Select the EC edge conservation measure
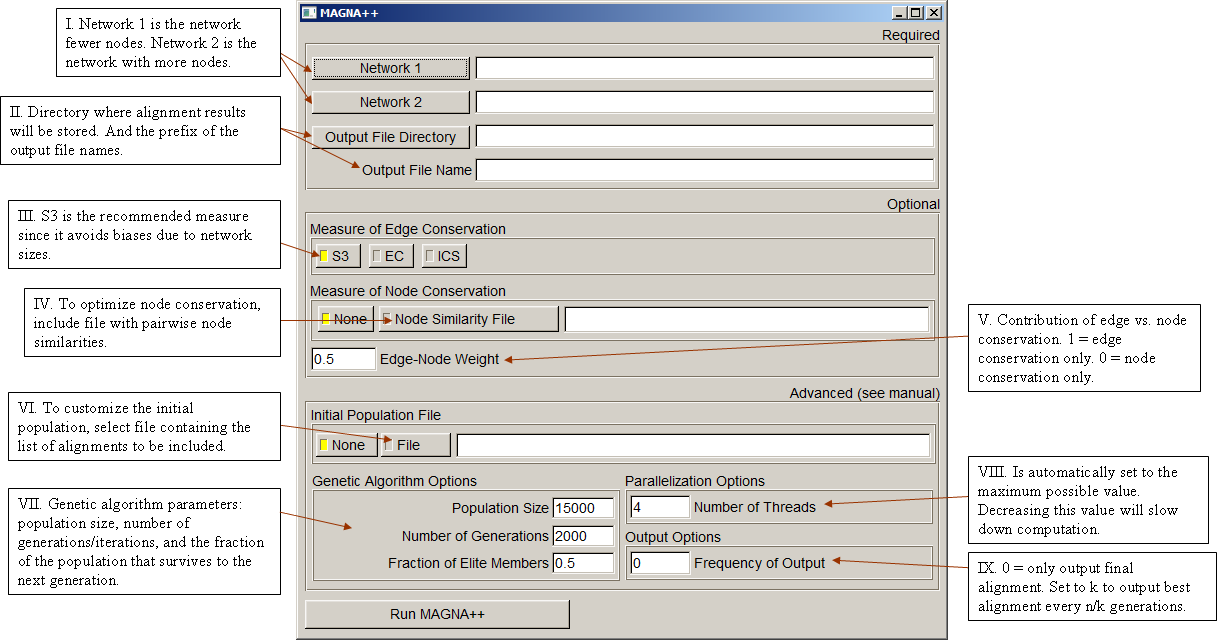The height and width of the screenshot is (640, 1217). (x=391, y=256)
